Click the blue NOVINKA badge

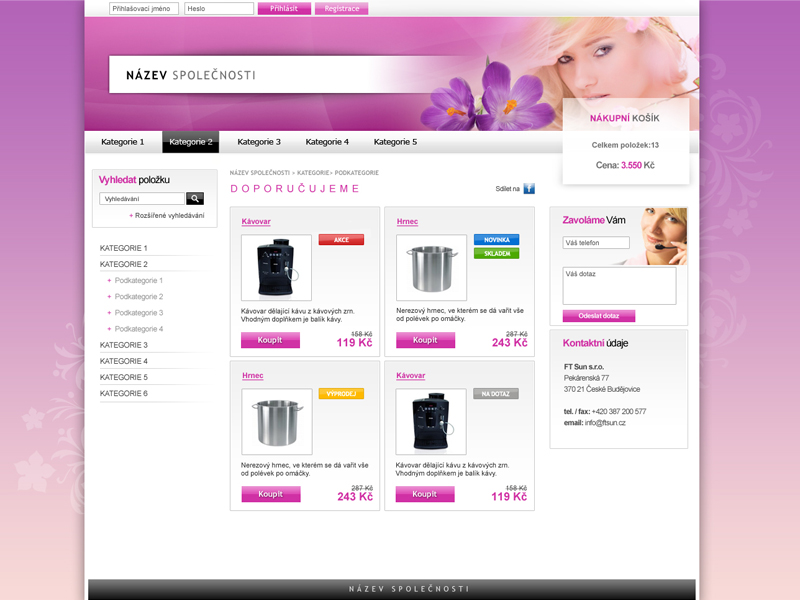point(496,240)
